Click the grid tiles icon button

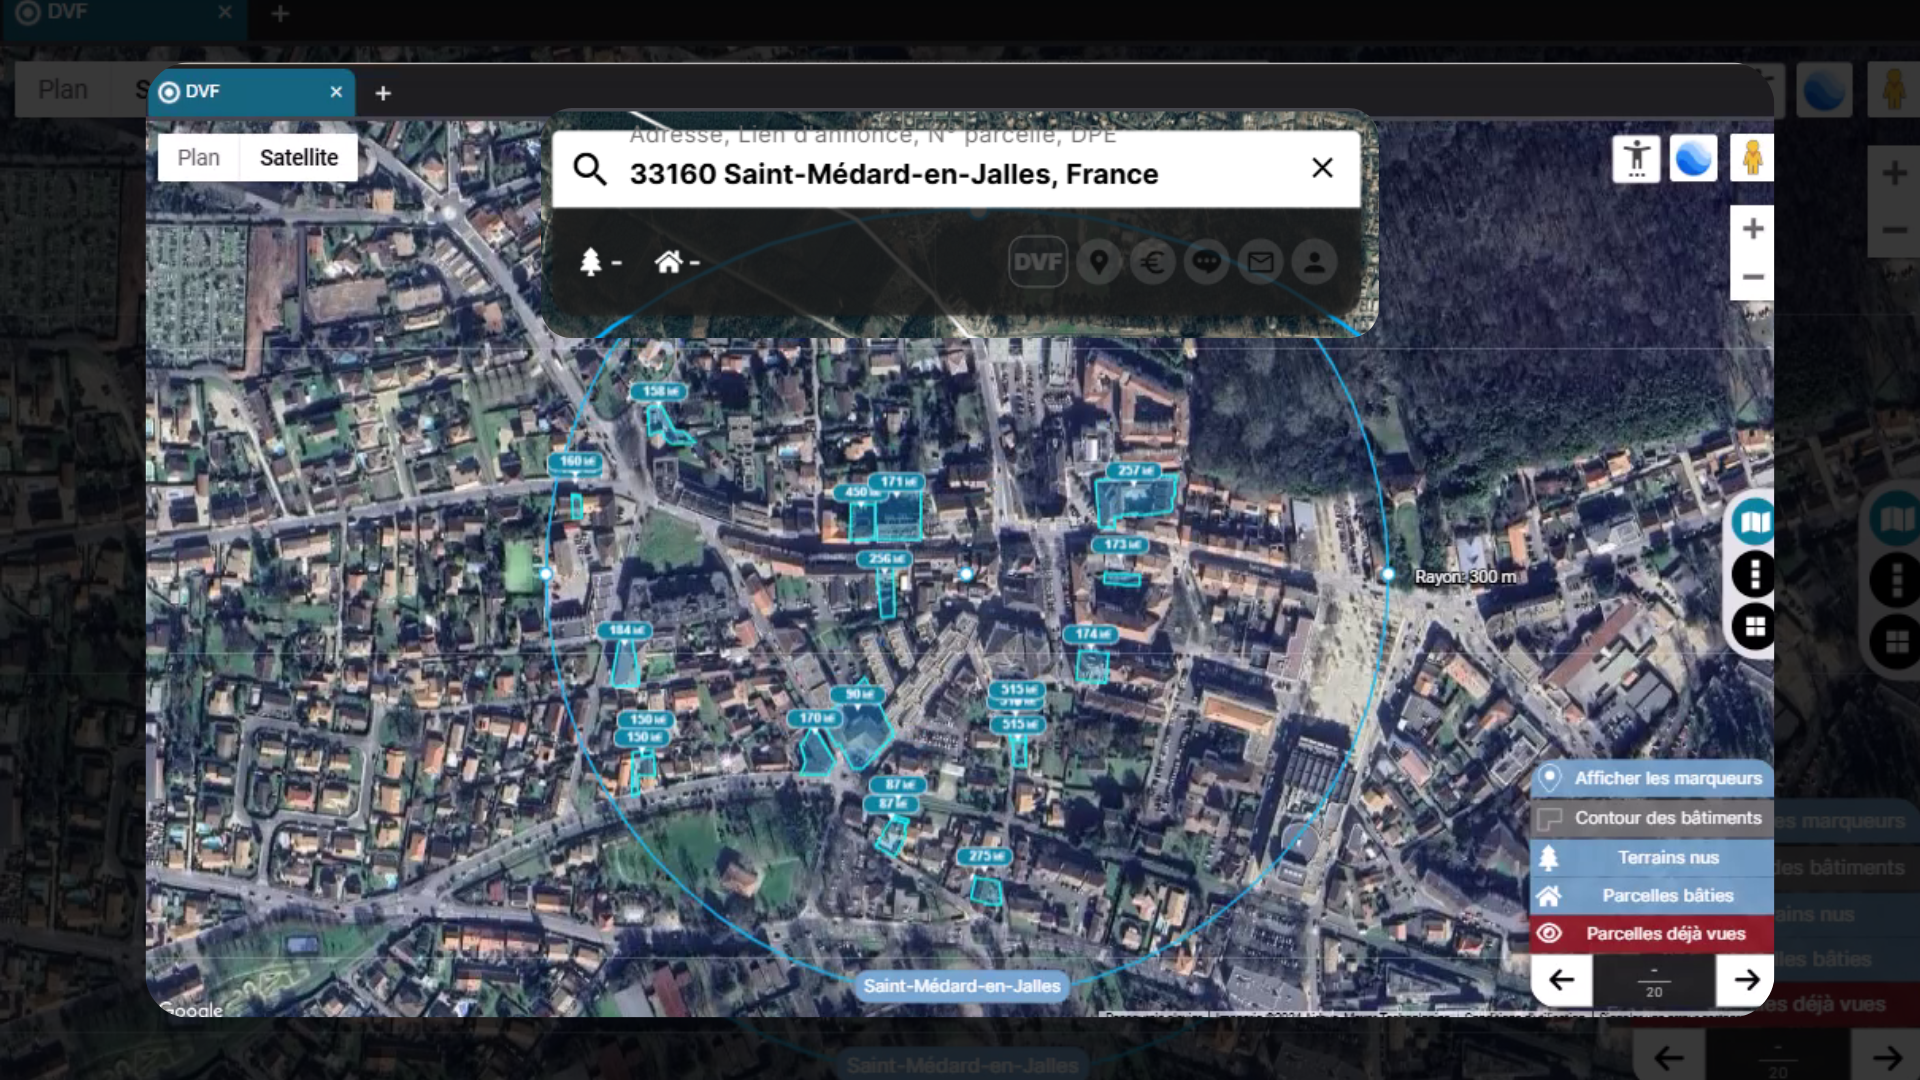coord(1754,627)
